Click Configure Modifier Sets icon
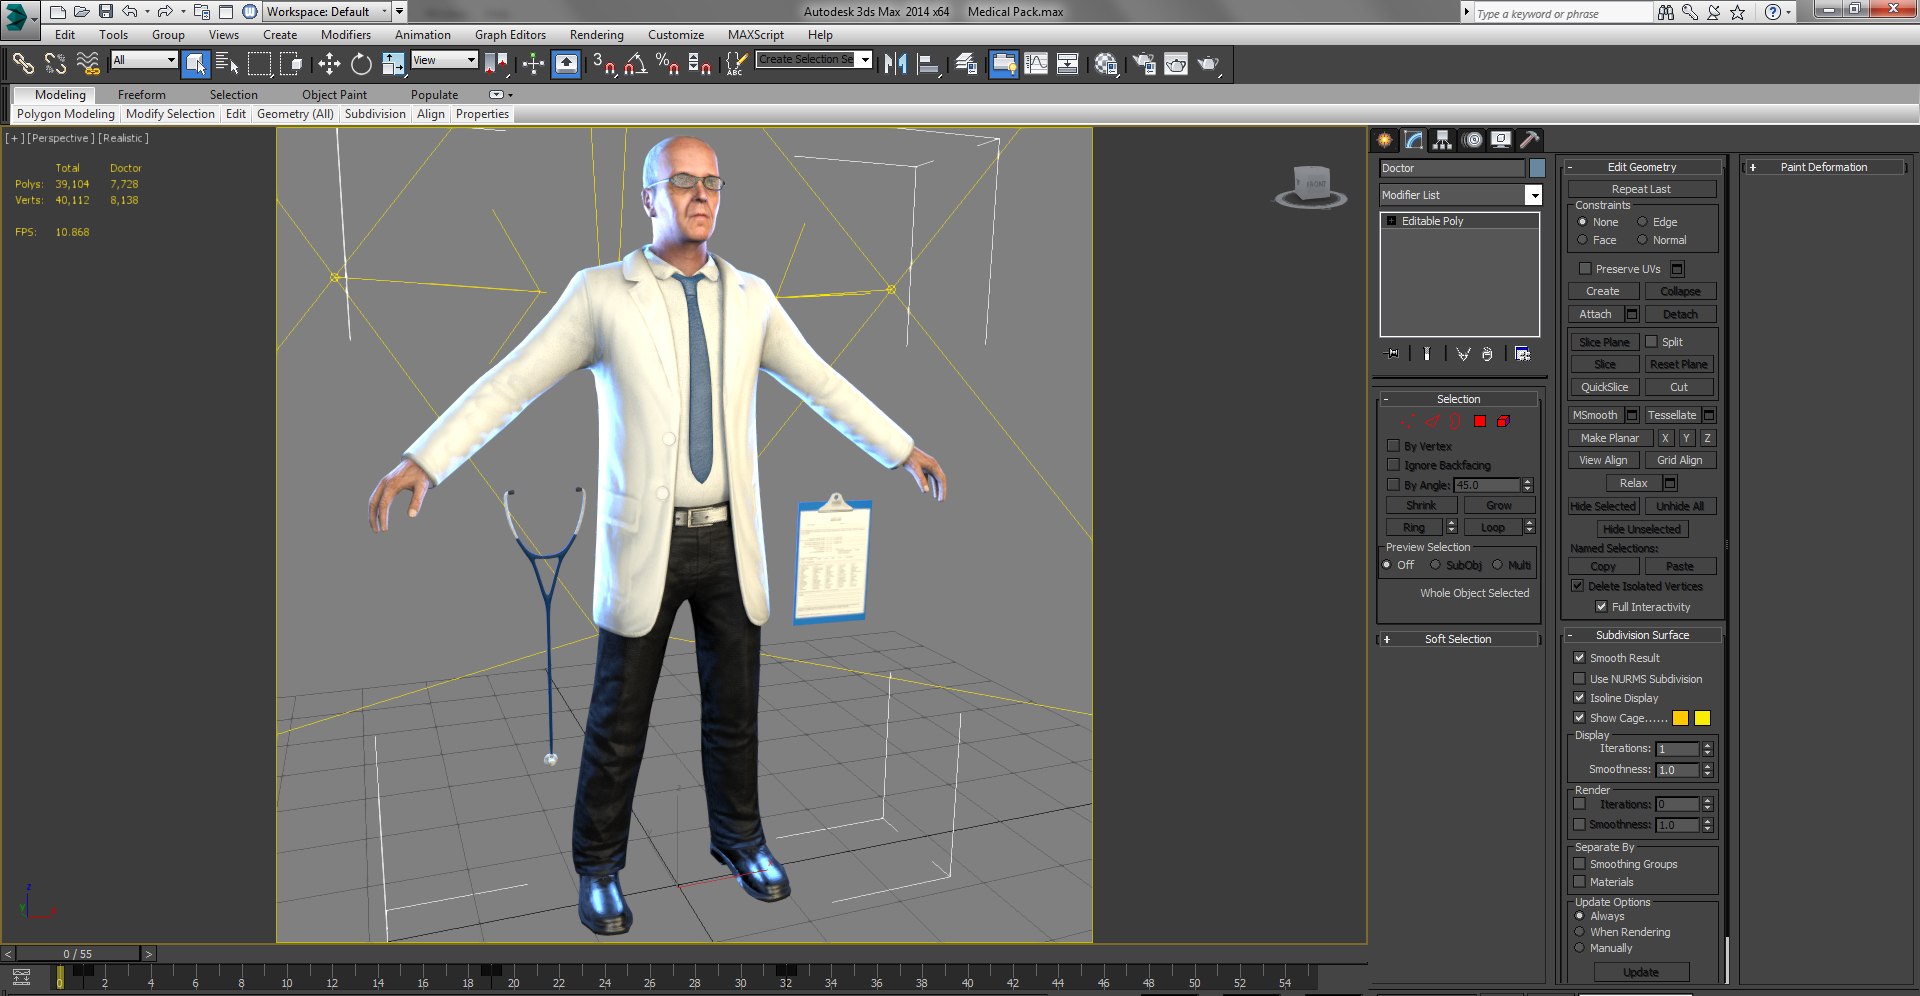 [x=1522, y=354]
